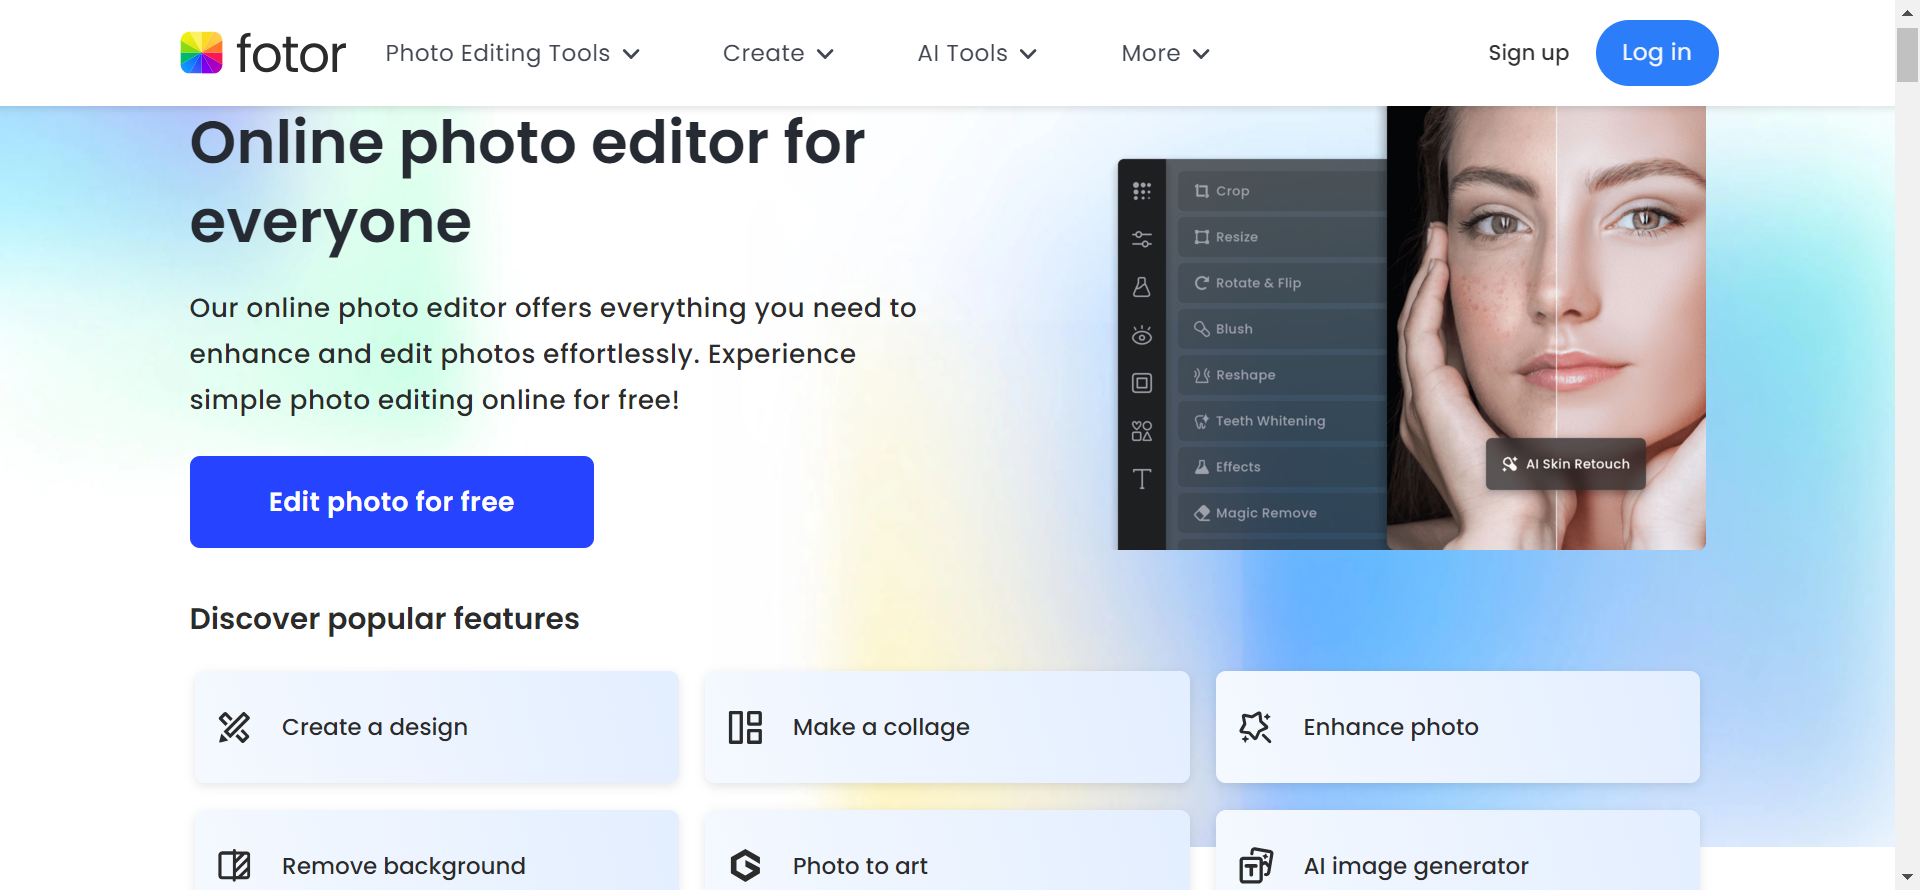Select Effects in the preview panel
Viewport: 1920px width, 890px height.
pyautogui.click(x=1282, y=467)
